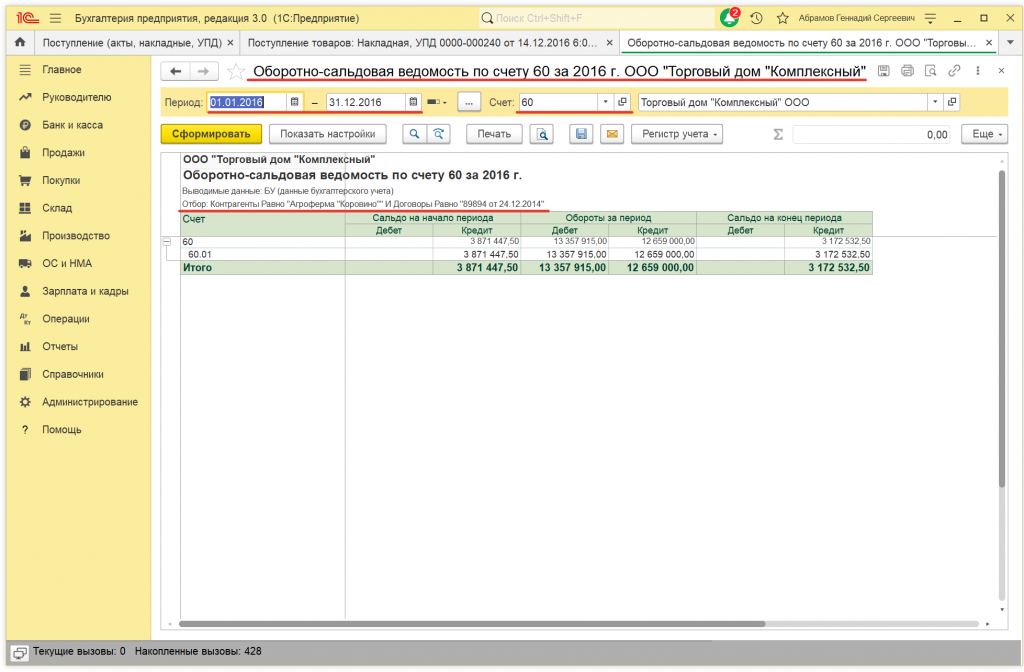The image size is (1024, 672).
Task: Click the print preview toolbar icon
Action: tap(542, 134)
